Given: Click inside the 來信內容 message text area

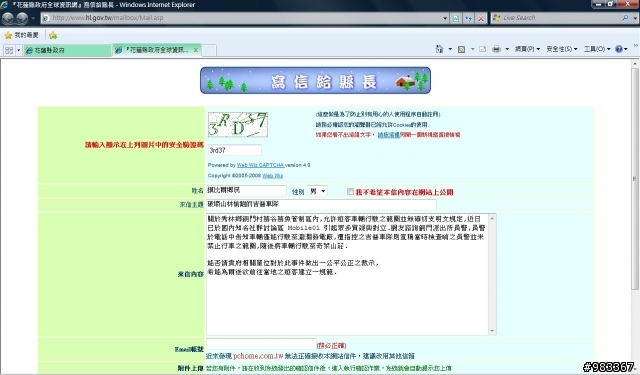Looking at the screenshot, I should pos(347,274).
